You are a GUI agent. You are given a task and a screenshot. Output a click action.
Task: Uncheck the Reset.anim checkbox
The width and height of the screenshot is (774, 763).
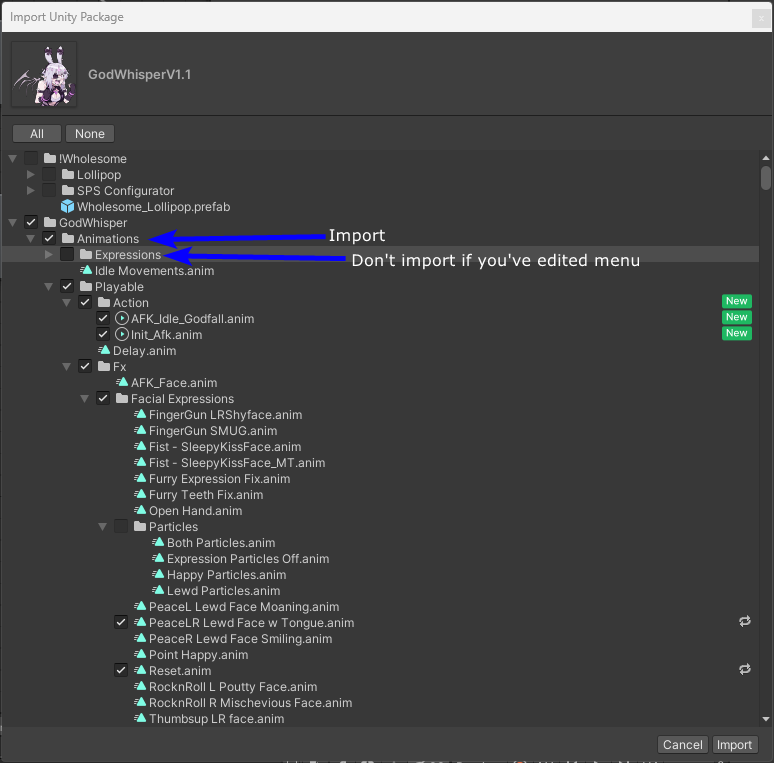[x=121, y=670]
